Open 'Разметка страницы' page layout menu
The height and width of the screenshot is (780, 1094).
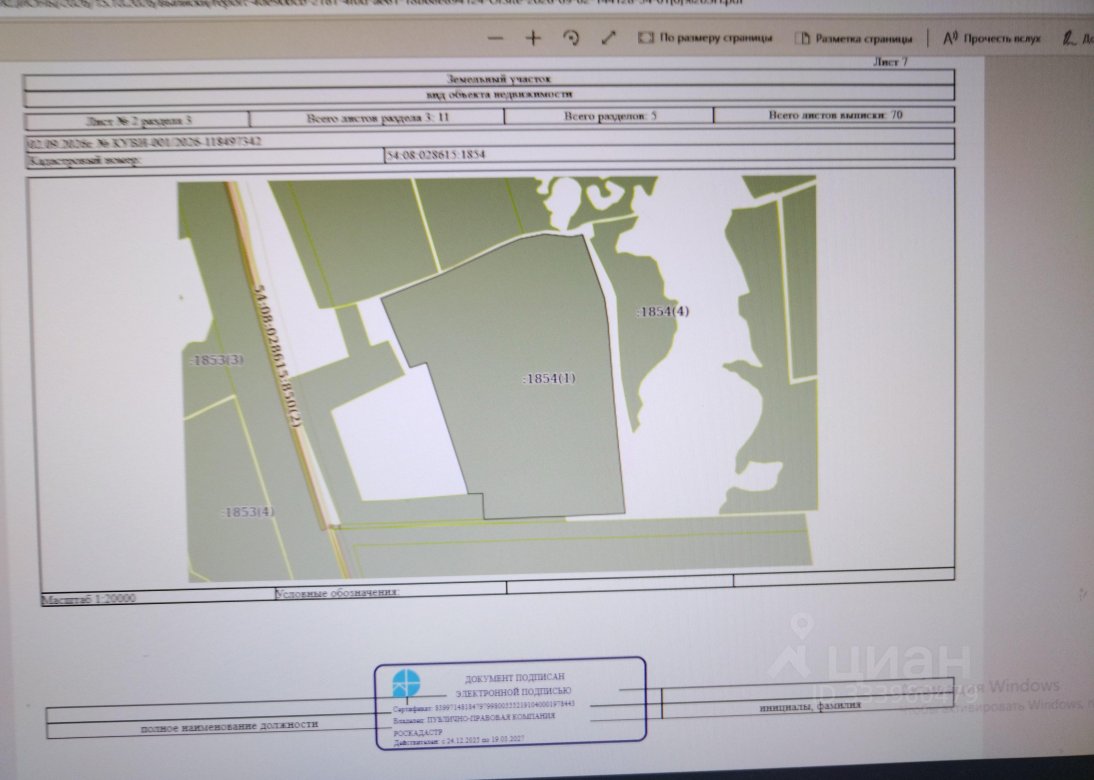pos(853,38)
